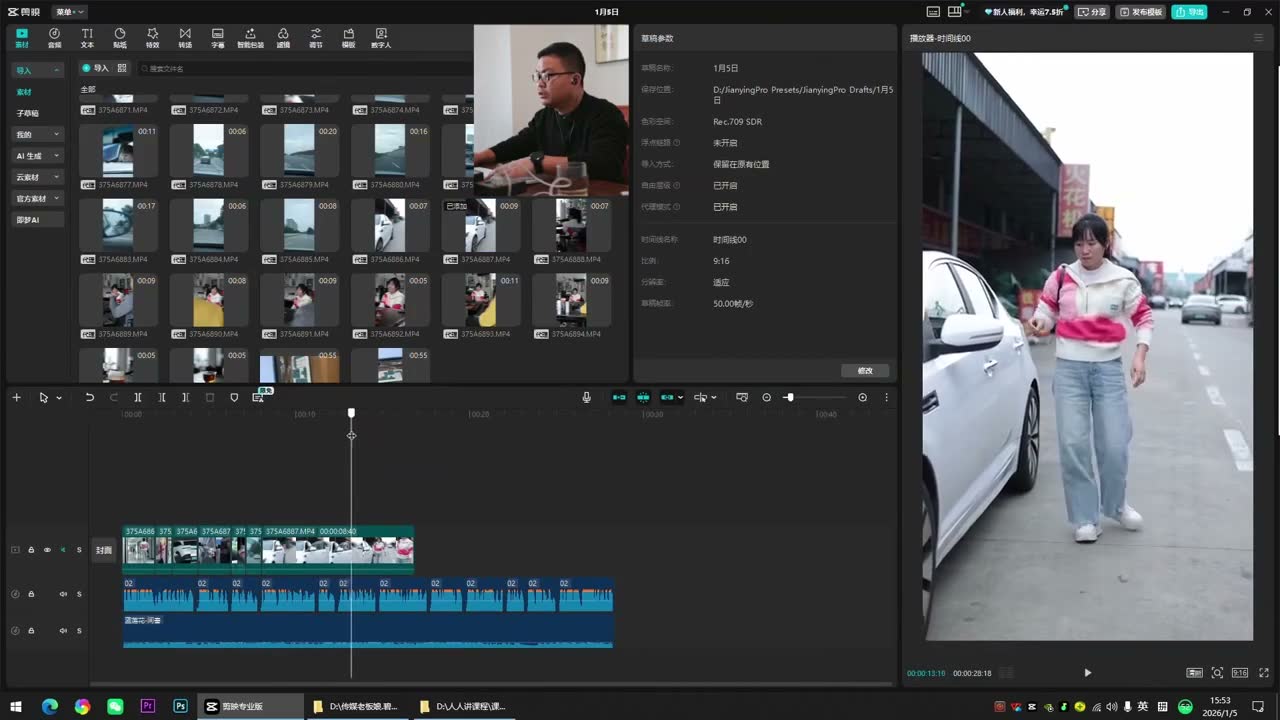Click the 修改 button in draft parameters
1280x720 pixels.
[x=865, y=370]
